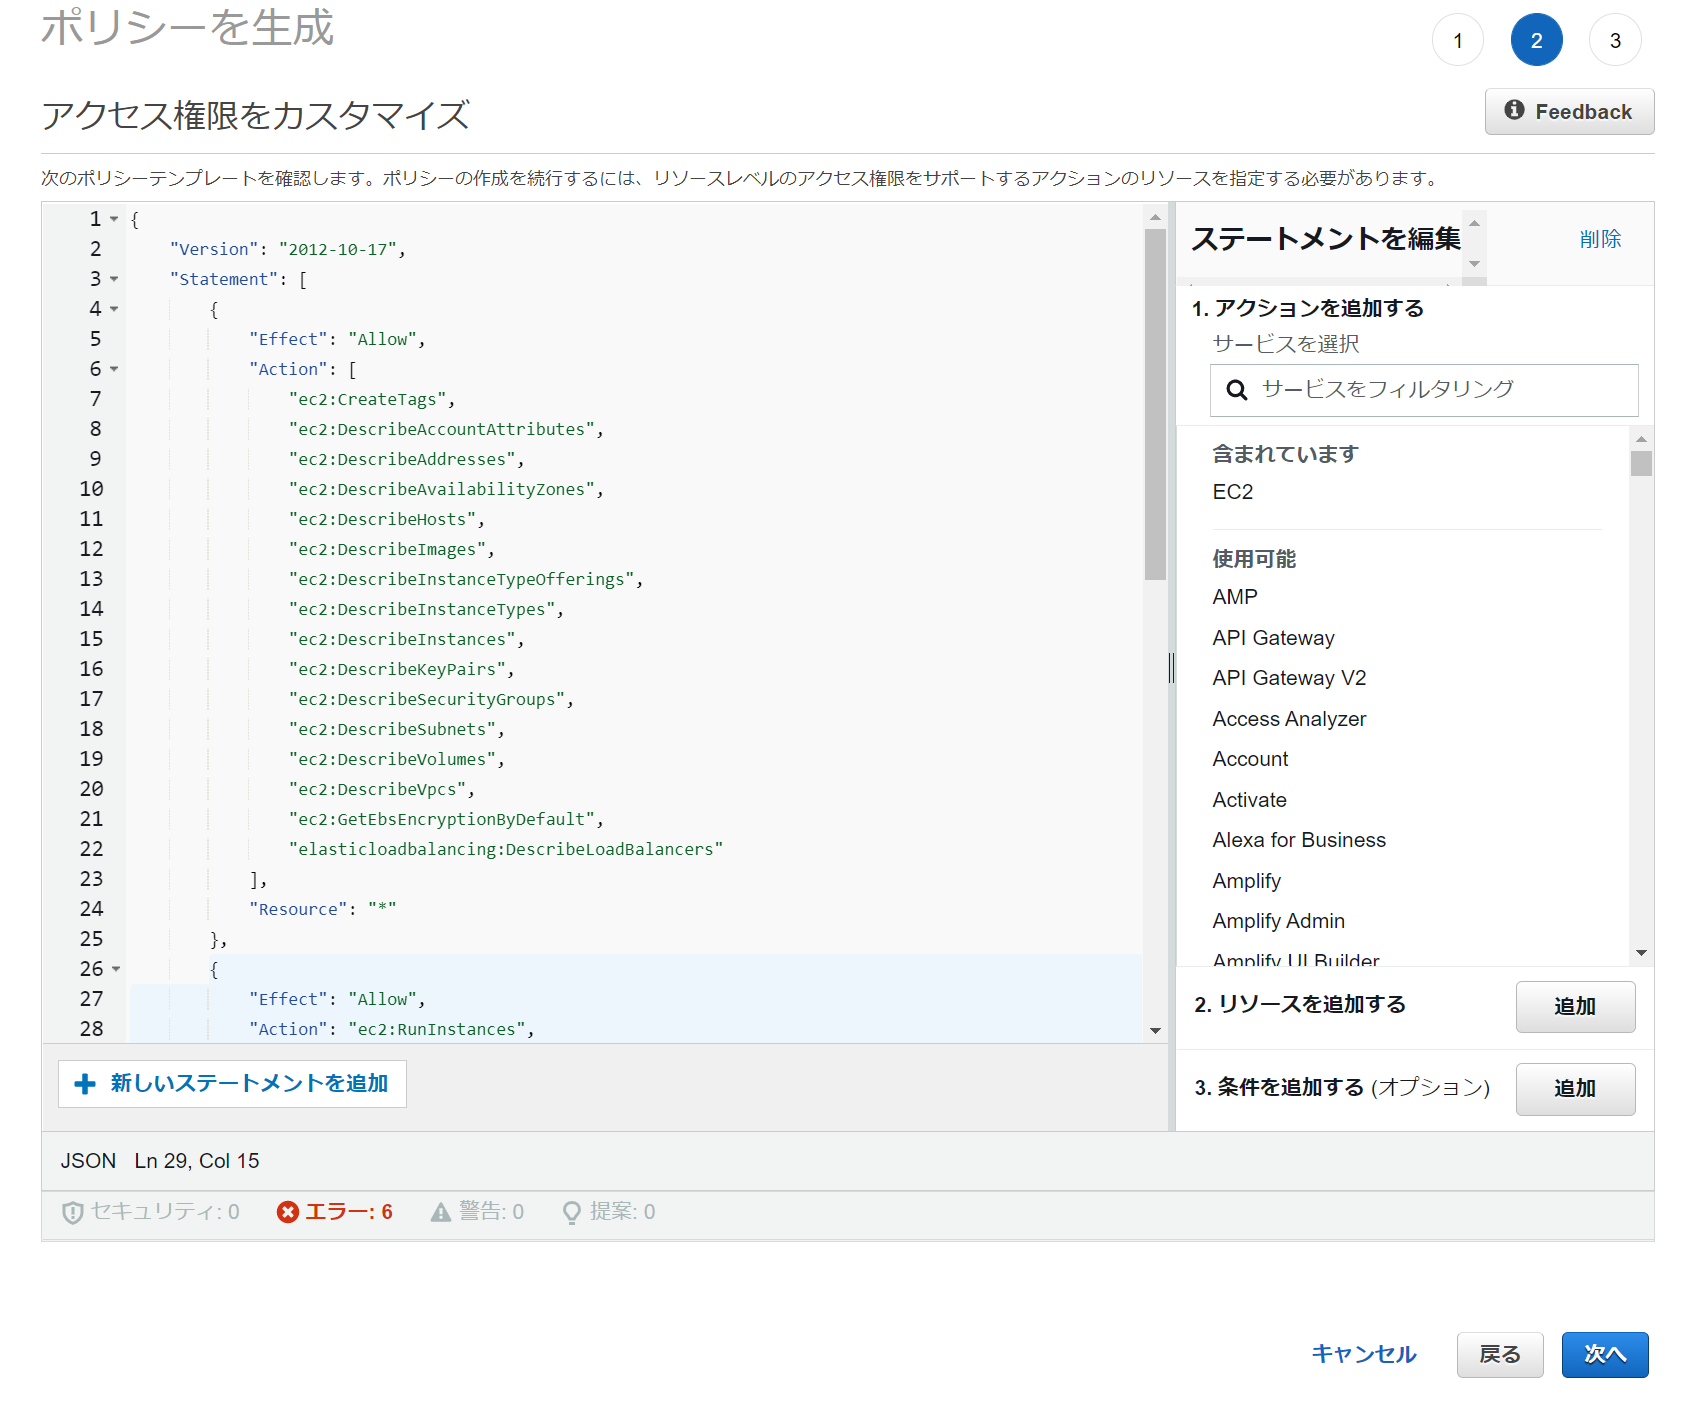
Task: Click the Feedback info icon
Action: [1514, 110]
